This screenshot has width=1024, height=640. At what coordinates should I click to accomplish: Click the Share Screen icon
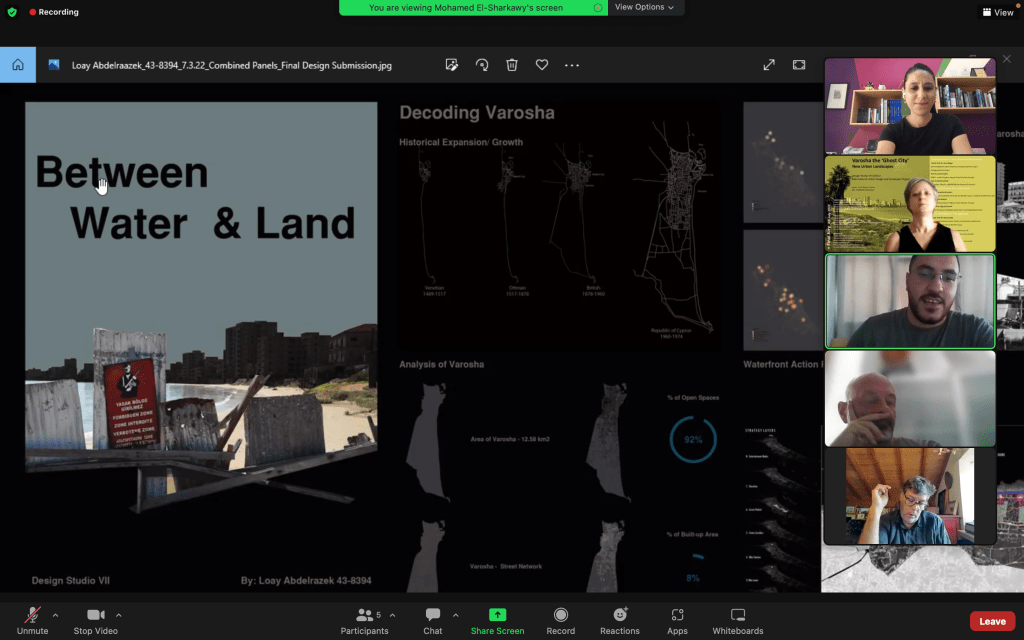(x=497, y=615)
